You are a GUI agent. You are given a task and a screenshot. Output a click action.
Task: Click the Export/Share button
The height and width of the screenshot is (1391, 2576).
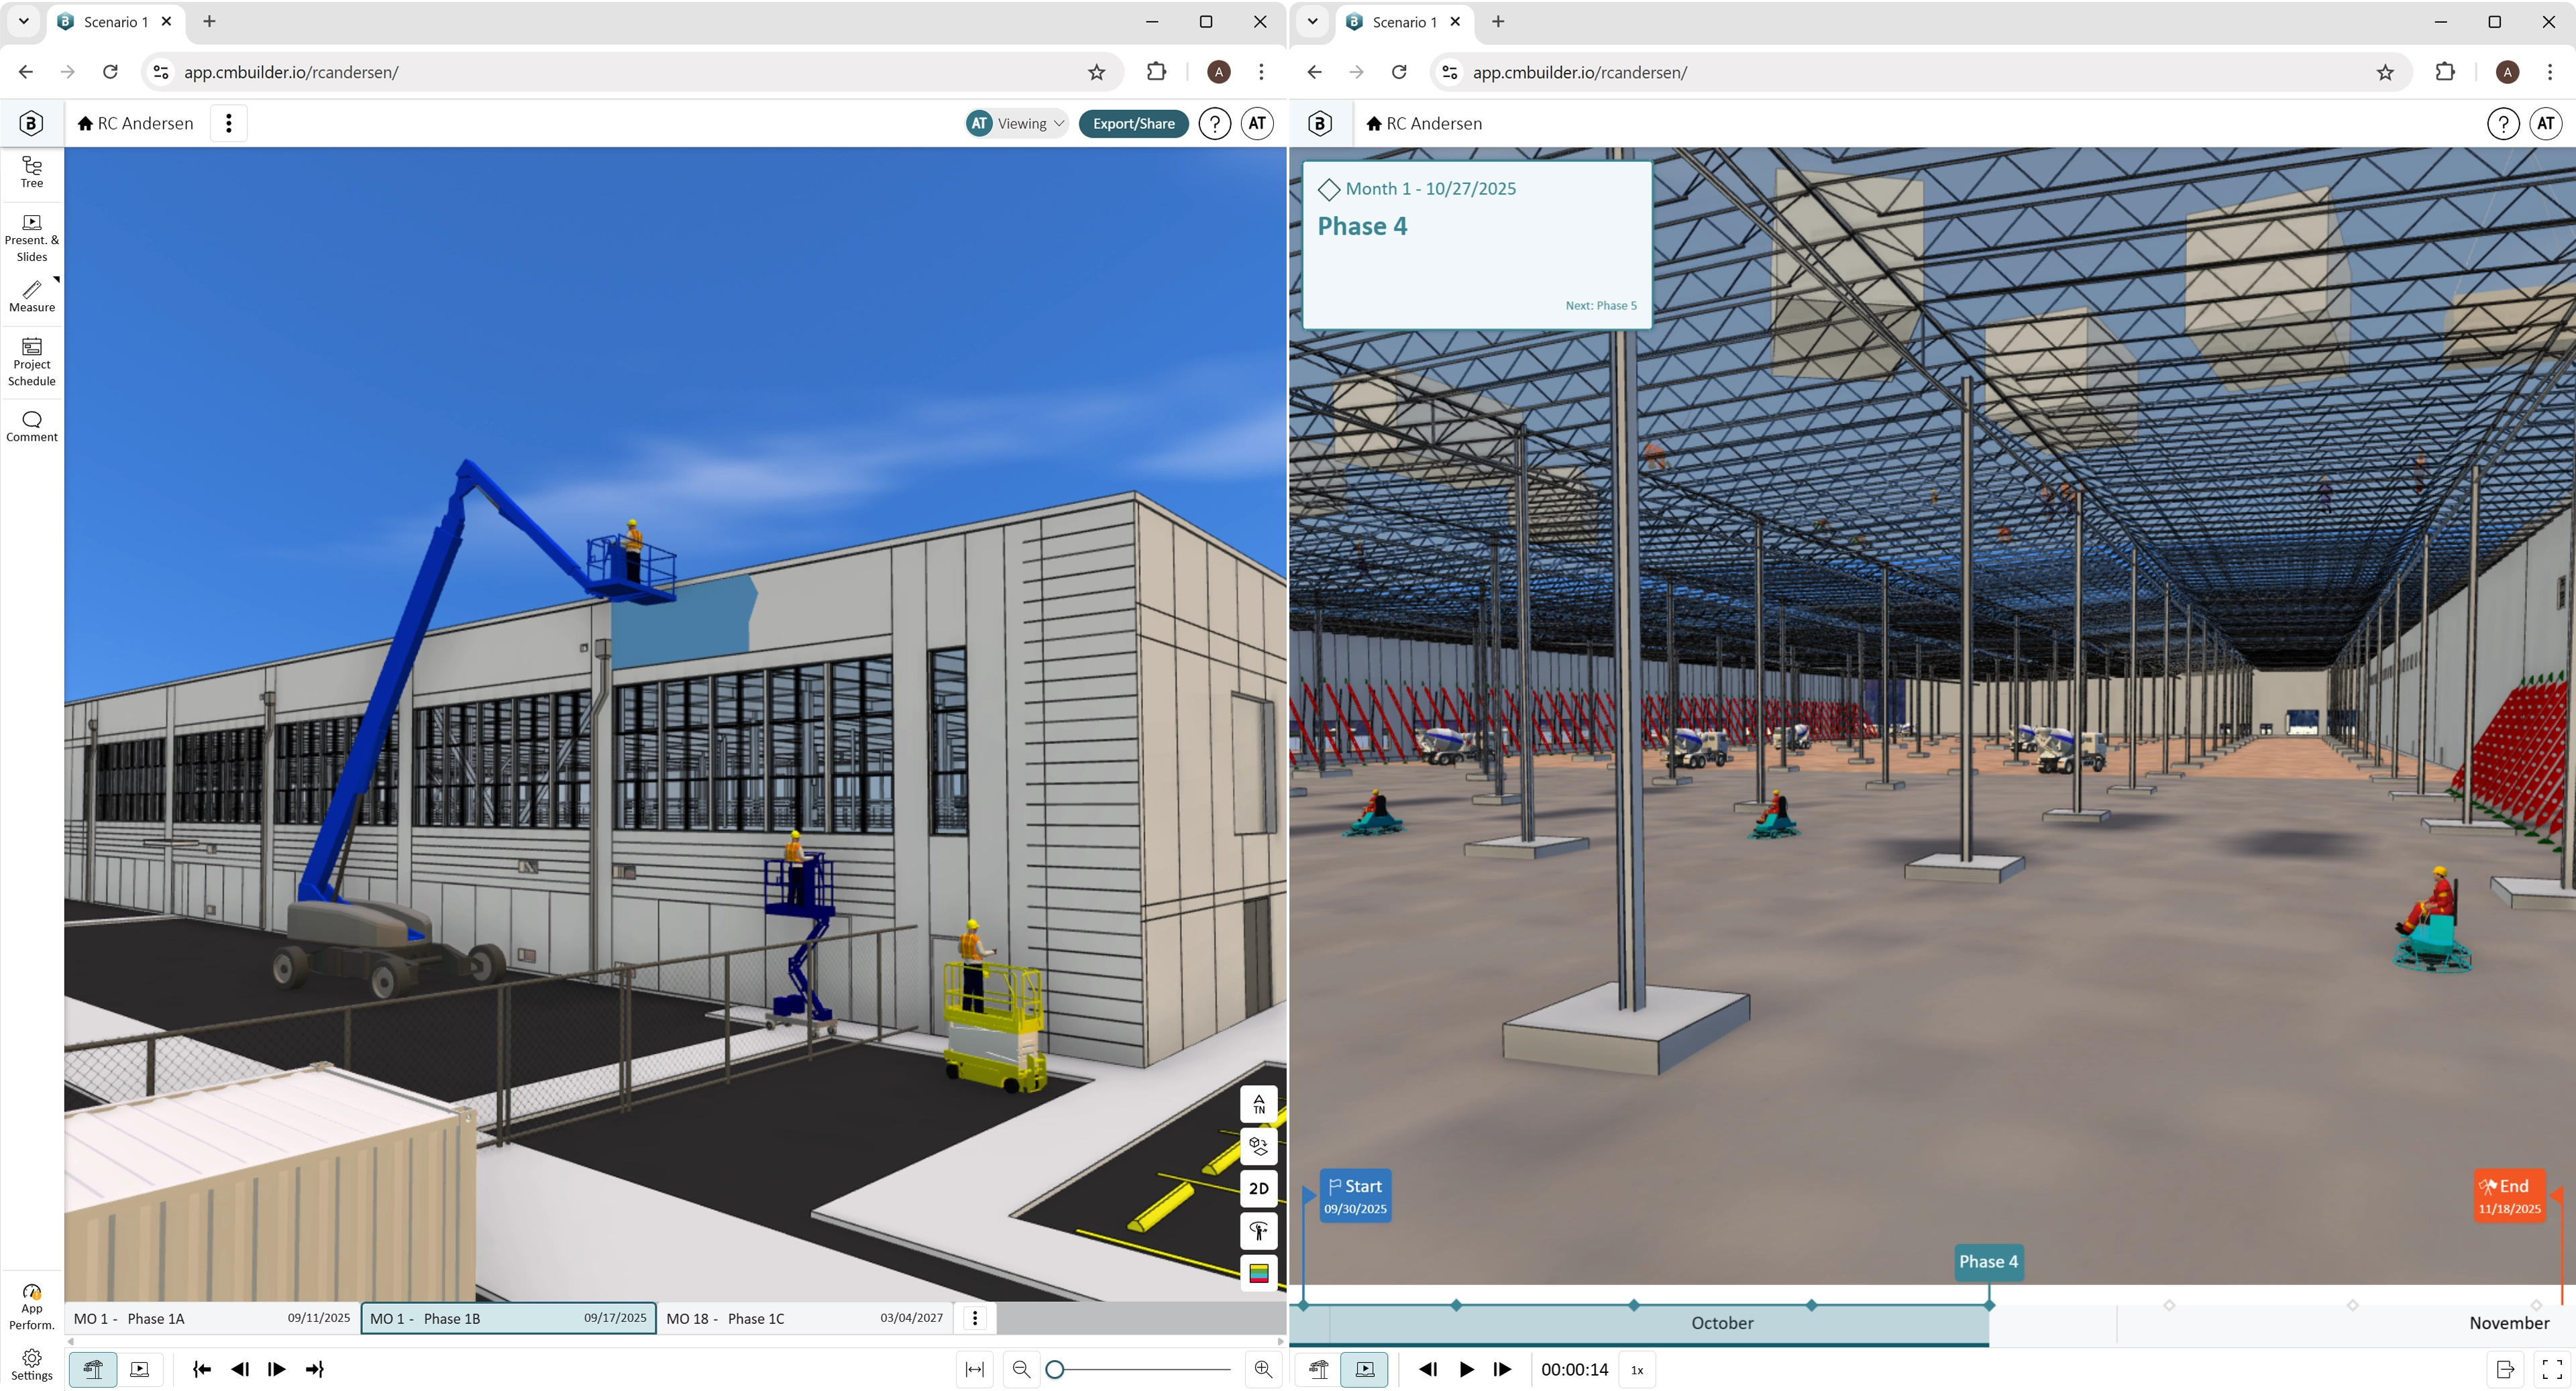(x=1133, y=123)
